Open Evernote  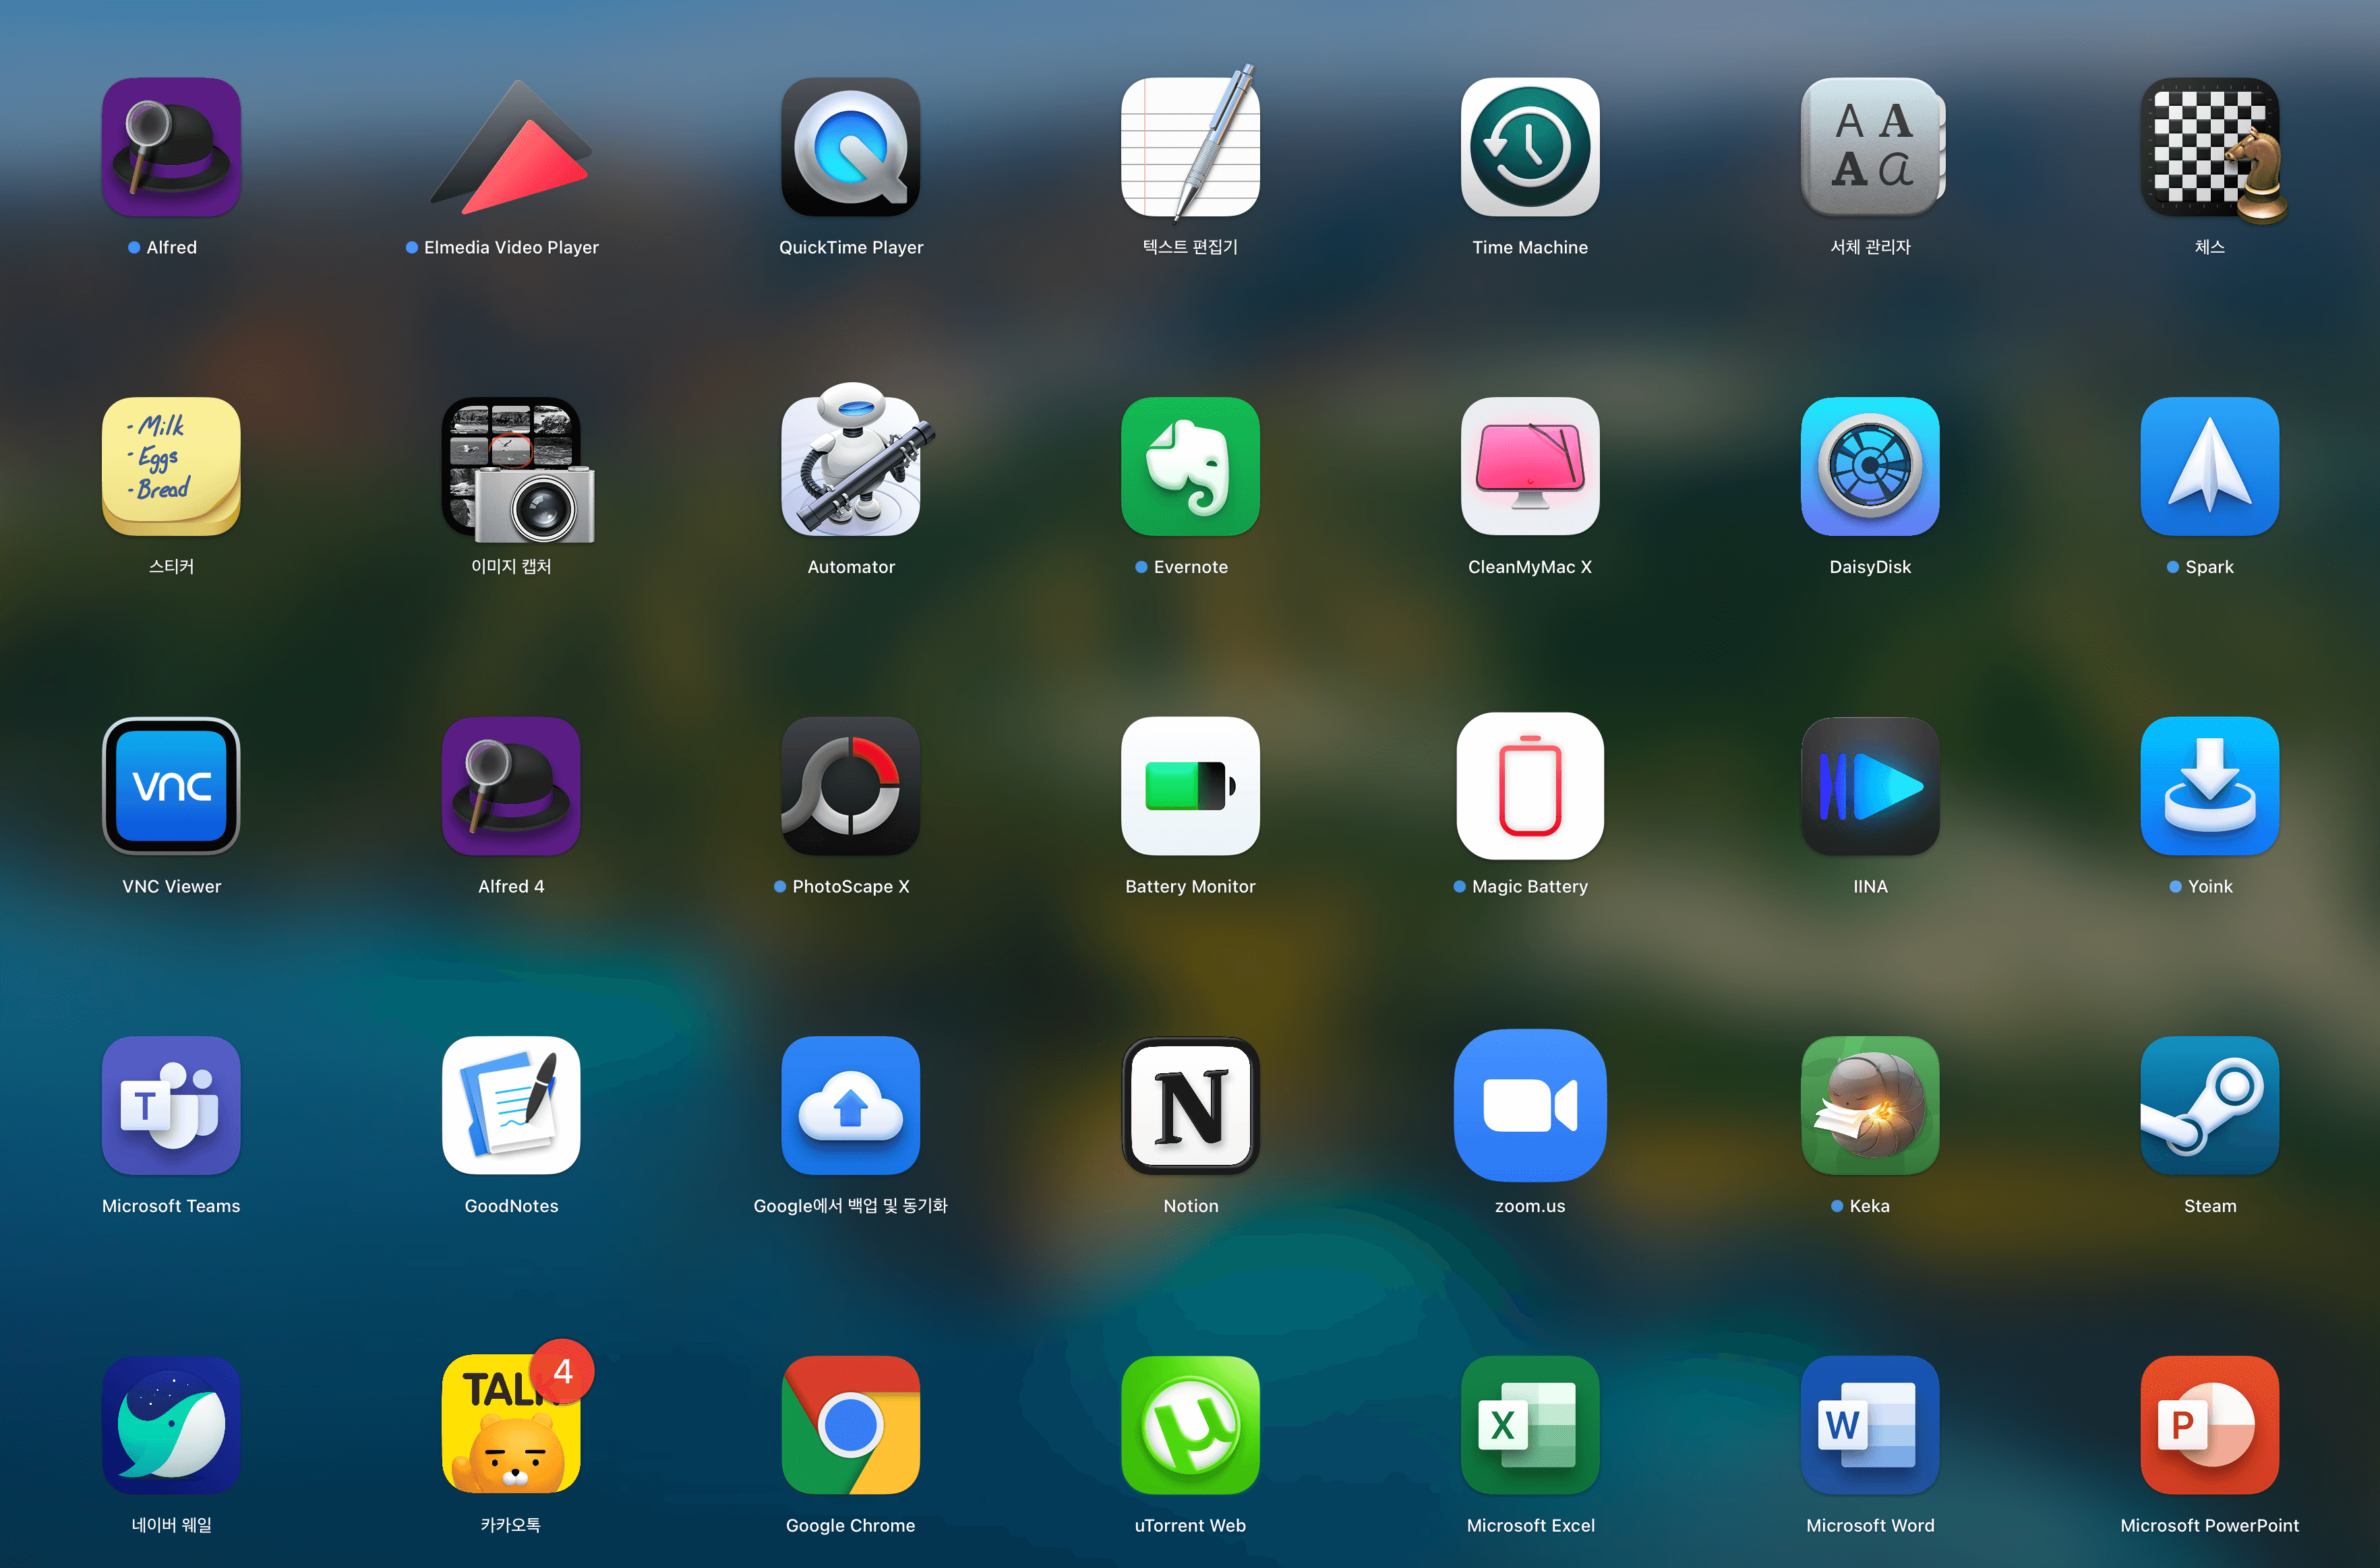[1190, 466]
